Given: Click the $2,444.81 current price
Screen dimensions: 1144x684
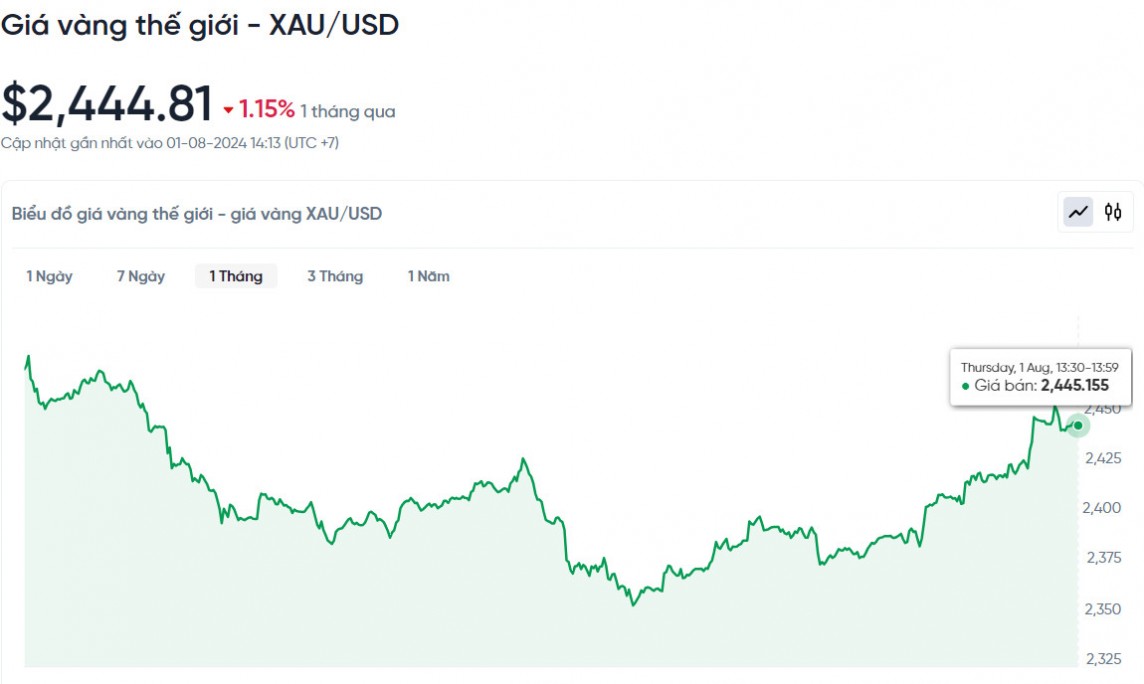Looking at the screenshot, I should 107,104.
